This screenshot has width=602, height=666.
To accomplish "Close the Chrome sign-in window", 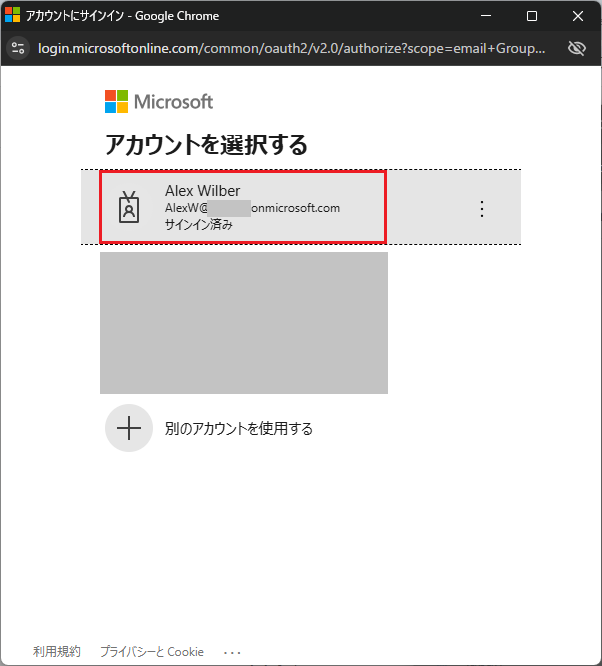I will [x=578, y=16].
